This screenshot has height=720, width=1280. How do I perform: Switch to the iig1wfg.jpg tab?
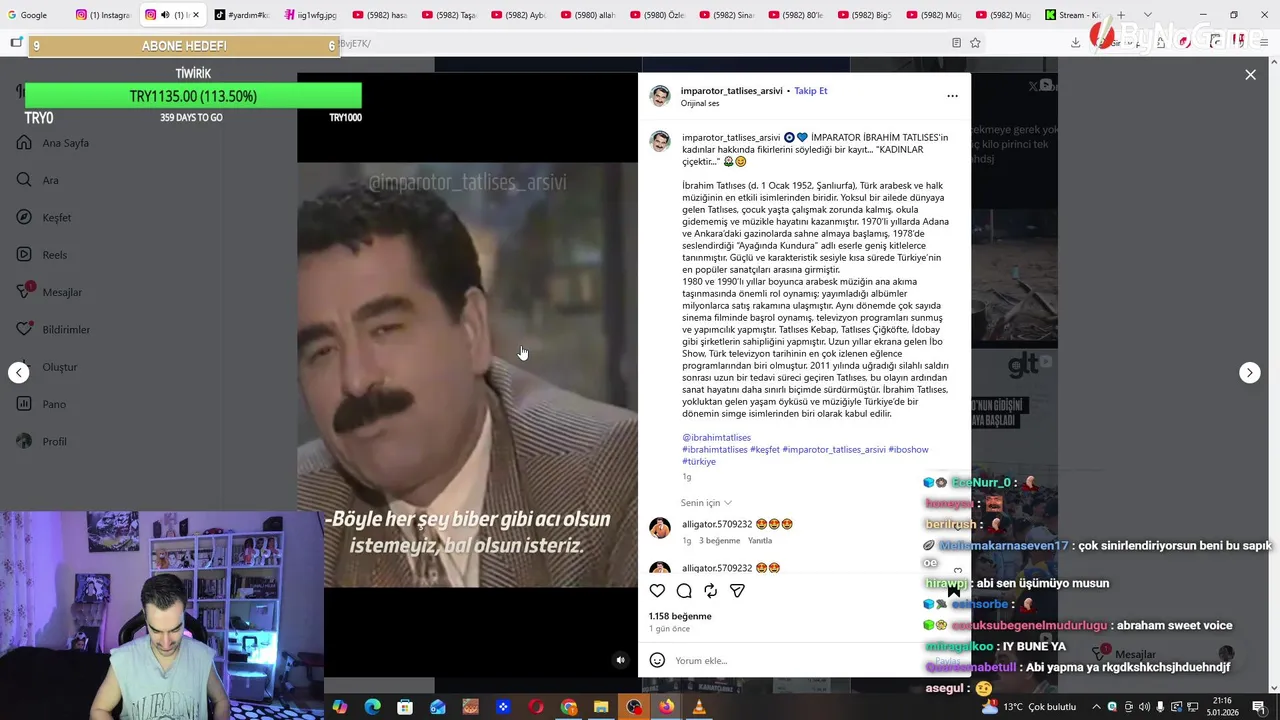tap(309, 15)
